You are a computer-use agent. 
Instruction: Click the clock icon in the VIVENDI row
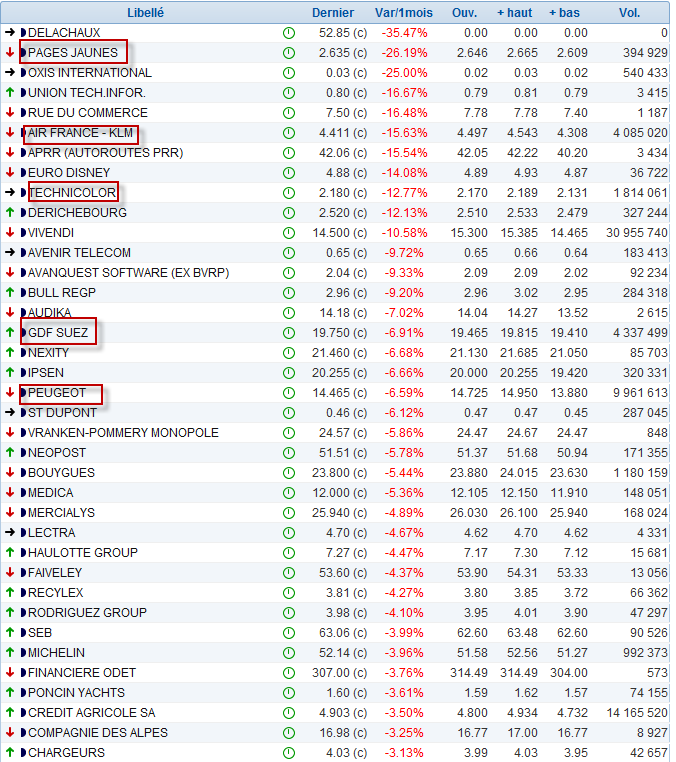(x=289, y=233)
